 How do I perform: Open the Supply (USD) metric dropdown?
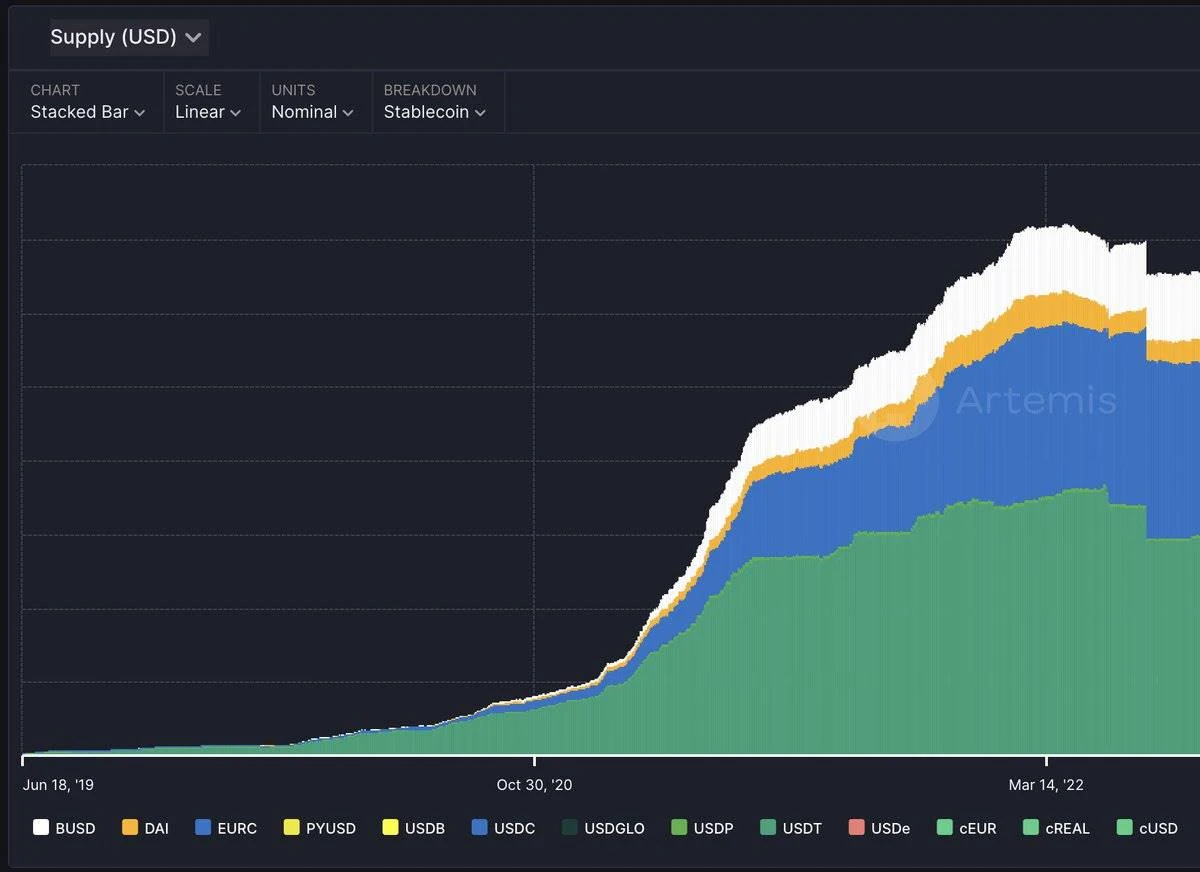pos(128,37)
